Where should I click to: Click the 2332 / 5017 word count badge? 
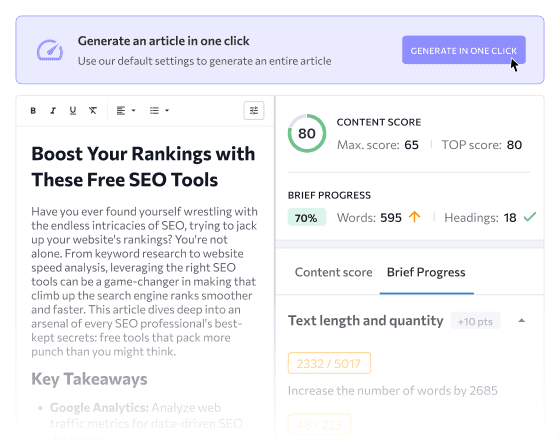pyautogui.click(x=329, y=363)
